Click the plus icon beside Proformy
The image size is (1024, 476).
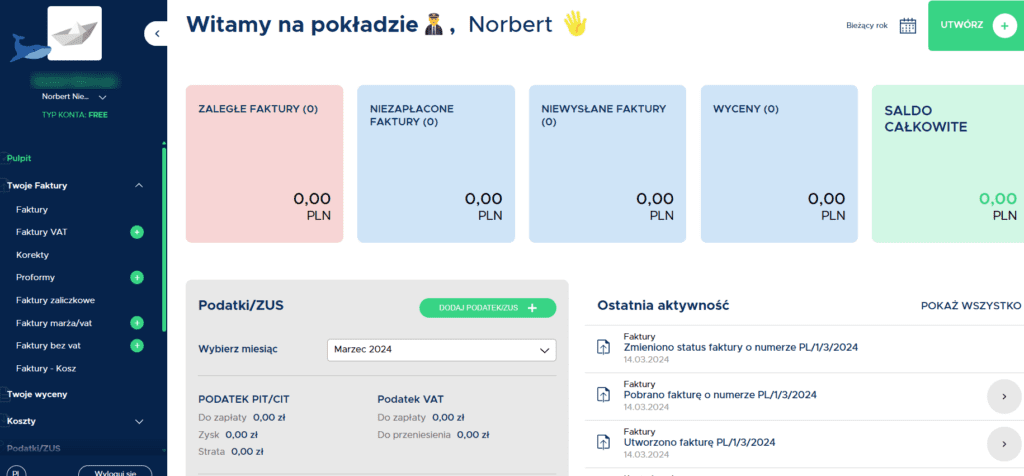[x=137, y=277]
